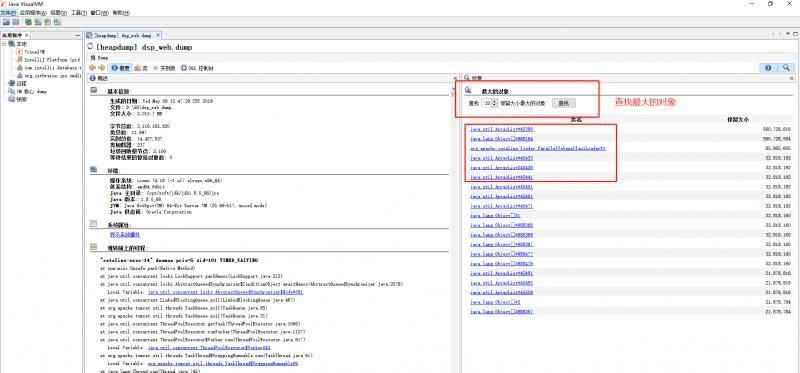Screen dimensions: 800x373
Task: Minimize the applications sidebar panel
Action: pos(78,35)
